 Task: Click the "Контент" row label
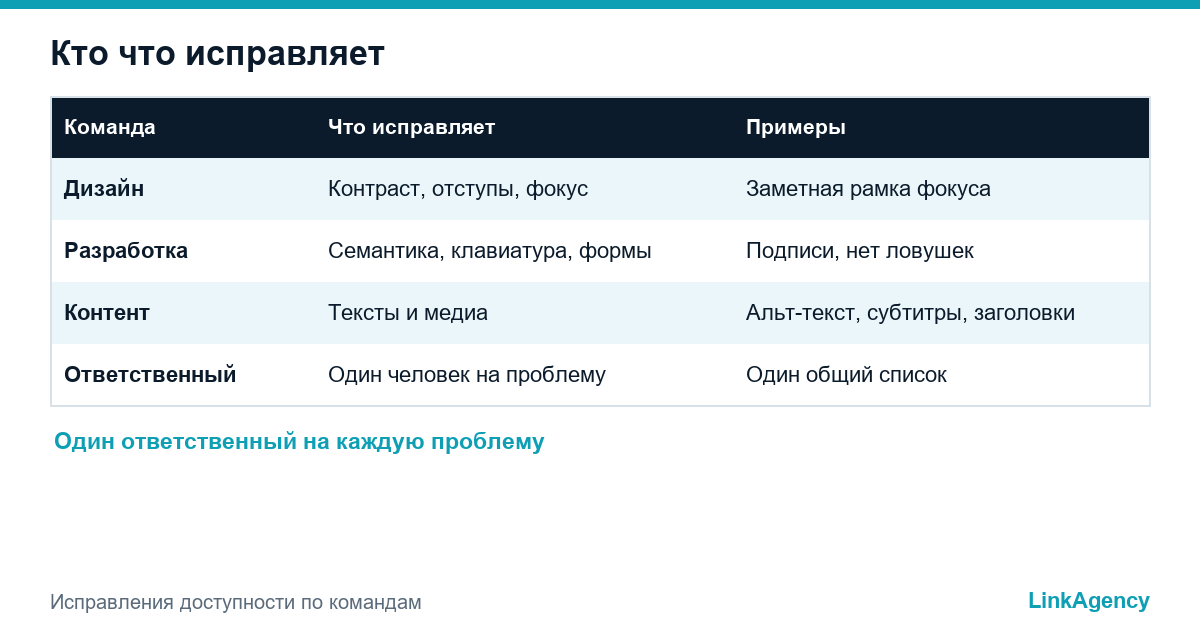coord(107,313)
